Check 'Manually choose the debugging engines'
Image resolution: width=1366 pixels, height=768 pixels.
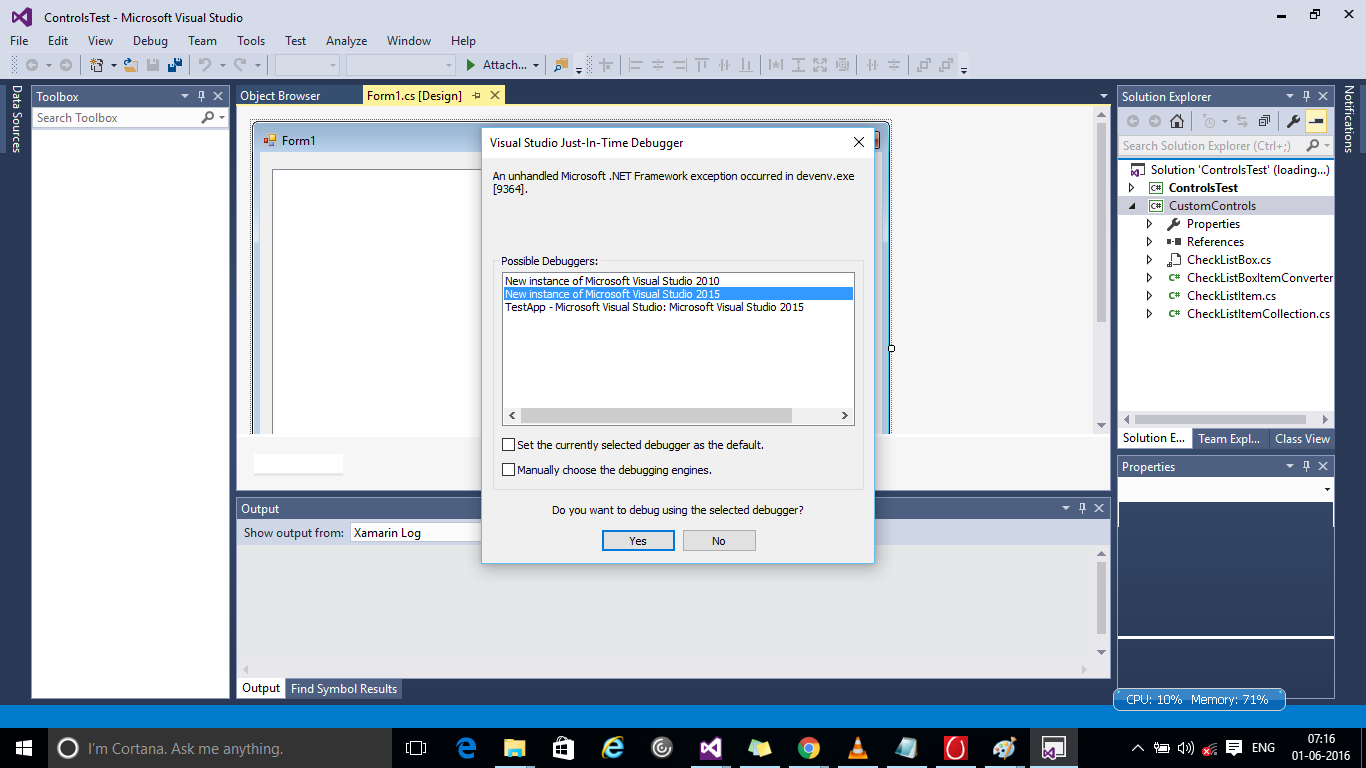(509, 470)
